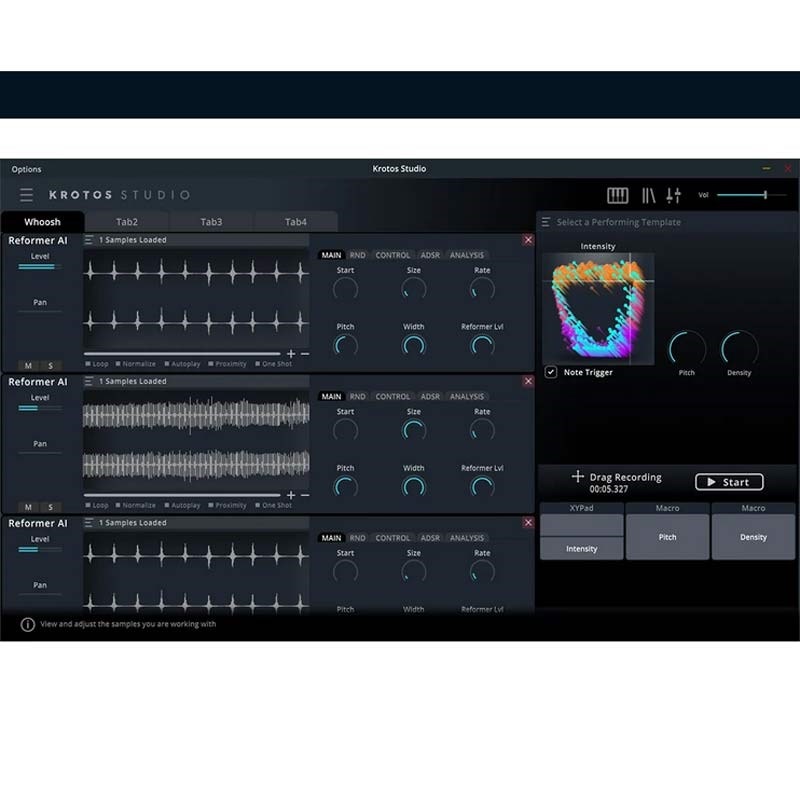Zoom in first Reformer AI waveform

tap(291, 354)
